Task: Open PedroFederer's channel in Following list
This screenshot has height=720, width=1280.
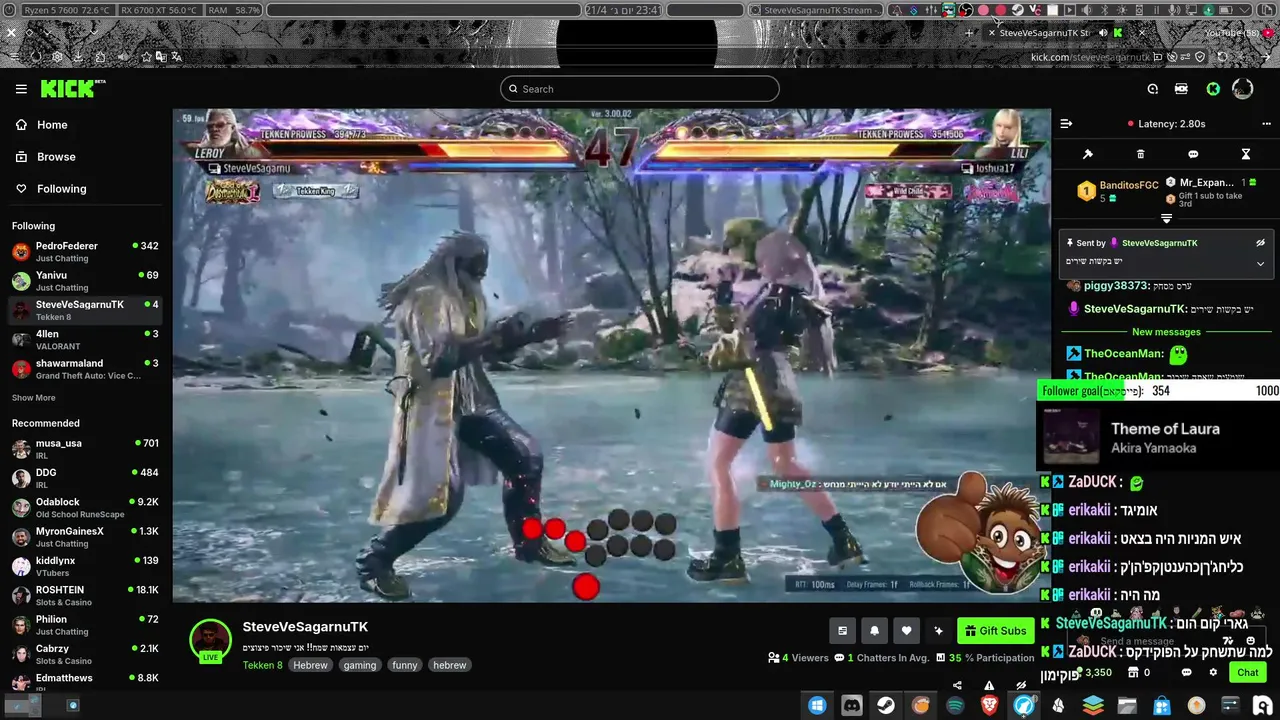Action: coord(85,252)
